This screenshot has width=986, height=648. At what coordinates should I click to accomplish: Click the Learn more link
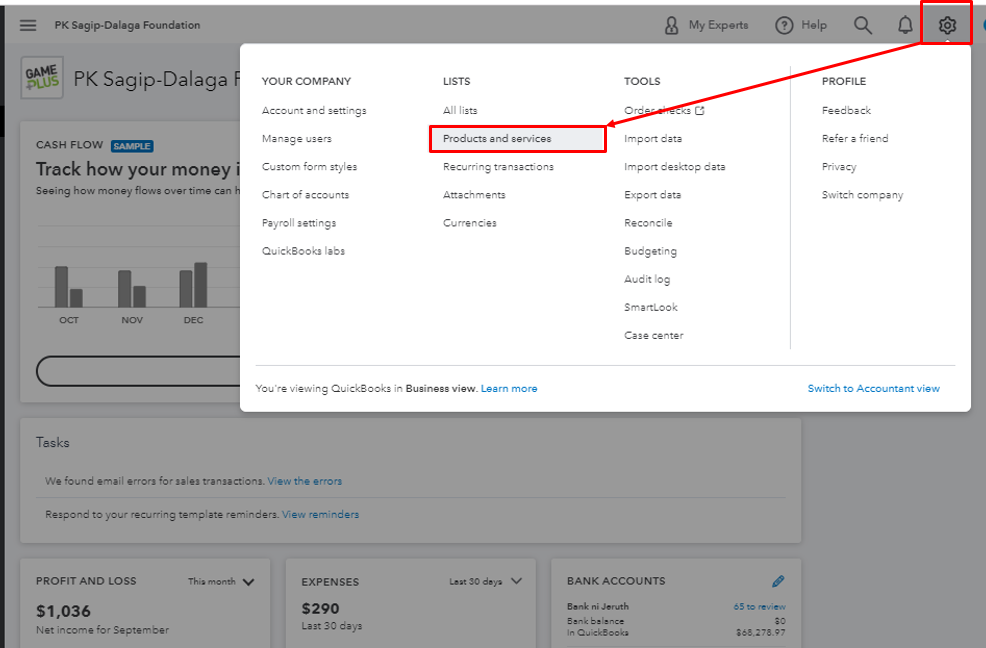508,388
